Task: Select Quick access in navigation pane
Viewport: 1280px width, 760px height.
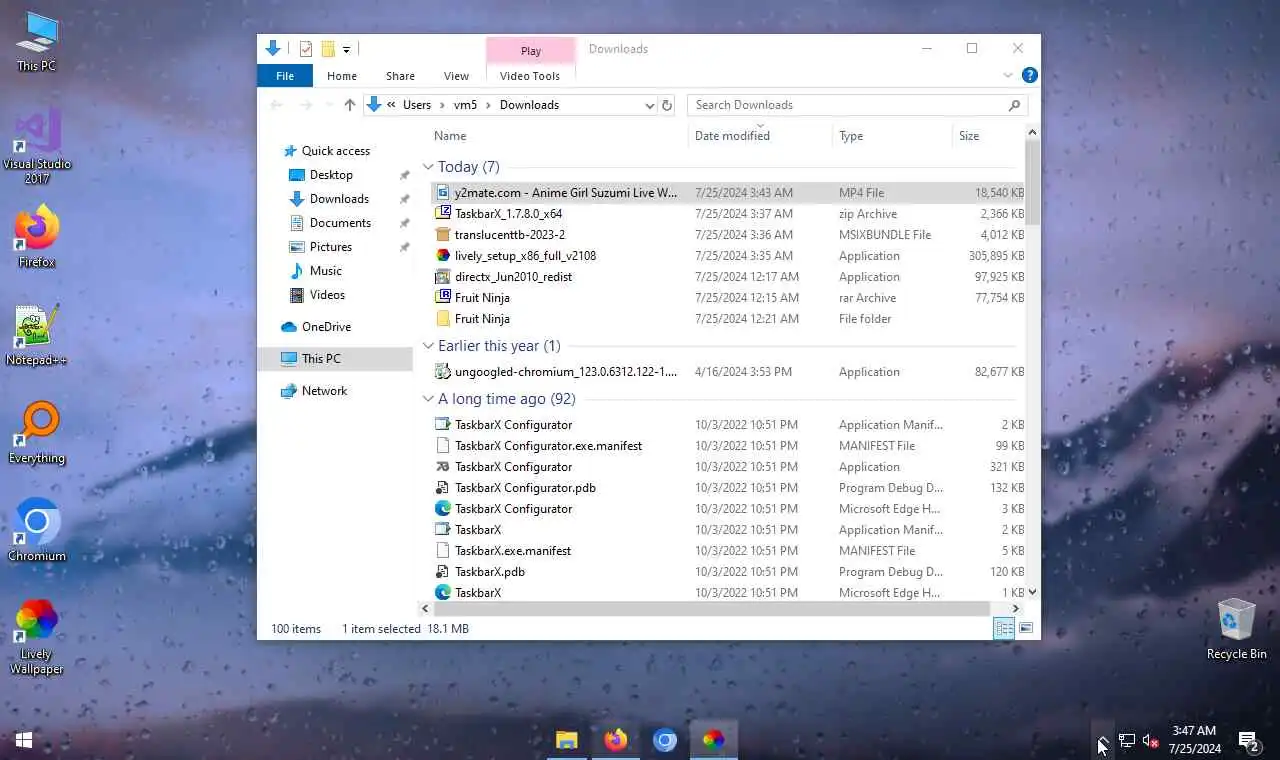Action: point(335,151)
